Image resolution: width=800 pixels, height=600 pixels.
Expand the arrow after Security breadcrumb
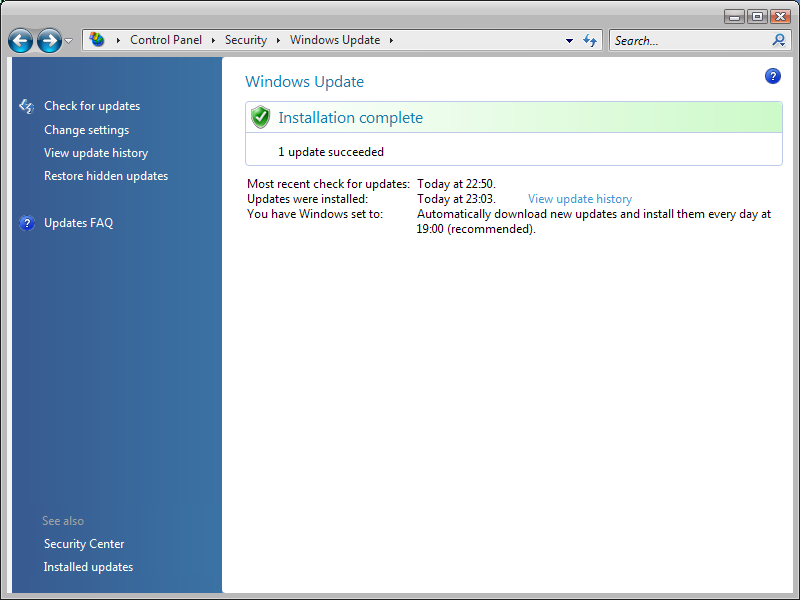click(278, 40)
